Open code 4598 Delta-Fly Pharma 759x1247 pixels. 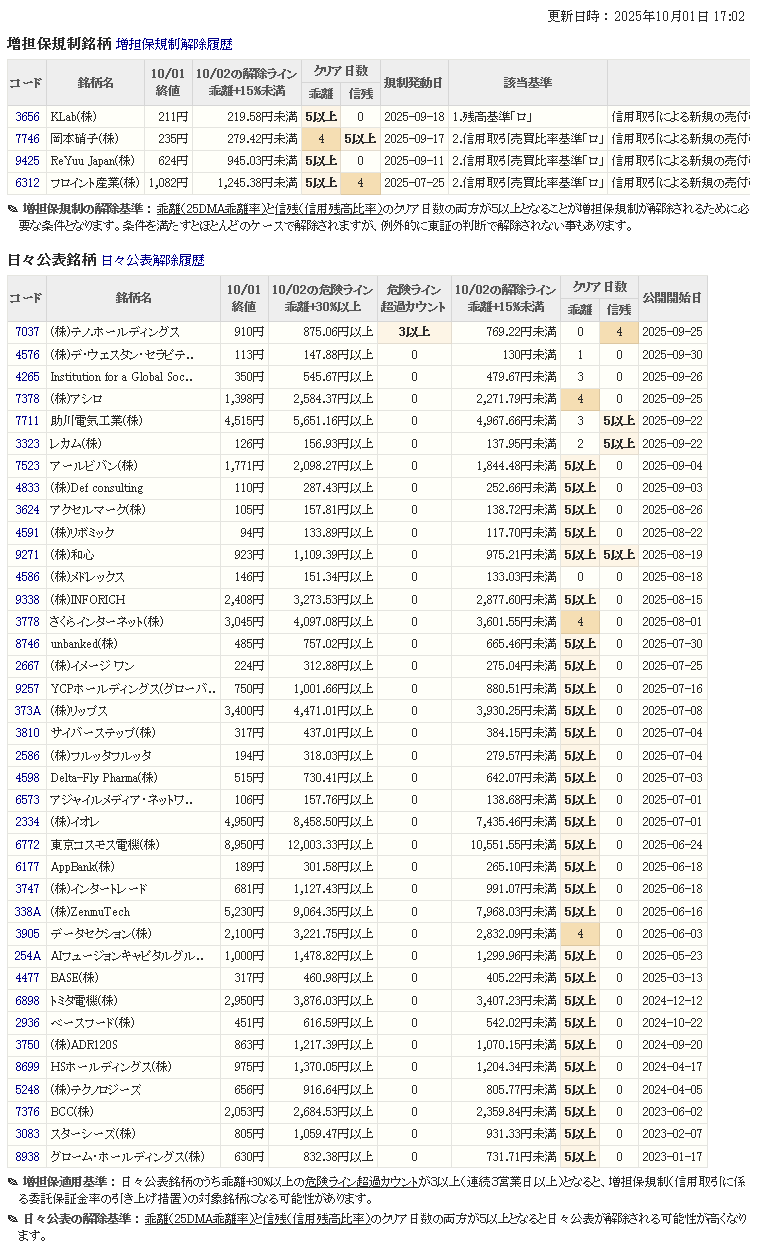coord(27,778)
